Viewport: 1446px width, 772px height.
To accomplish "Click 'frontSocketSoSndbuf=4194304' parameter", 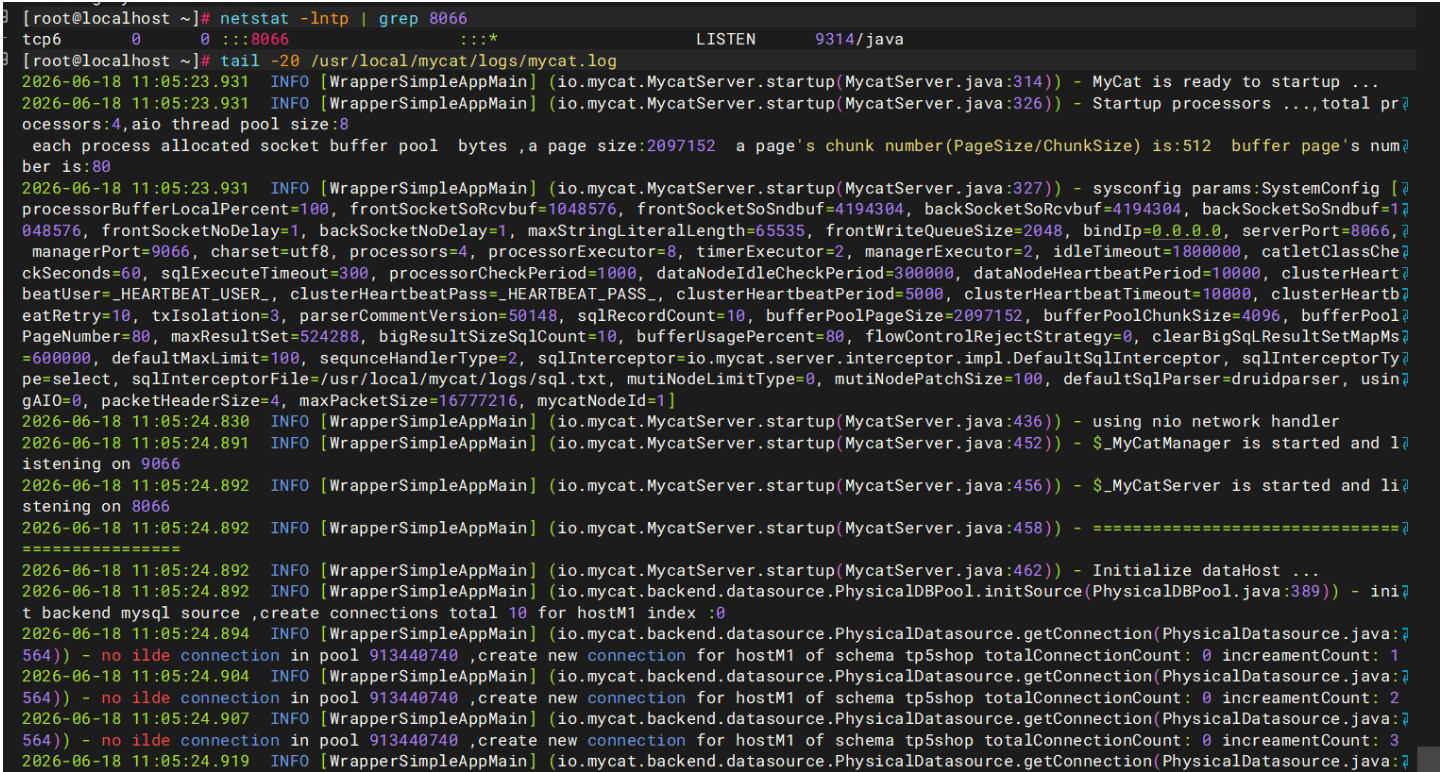I will (770, 209).
